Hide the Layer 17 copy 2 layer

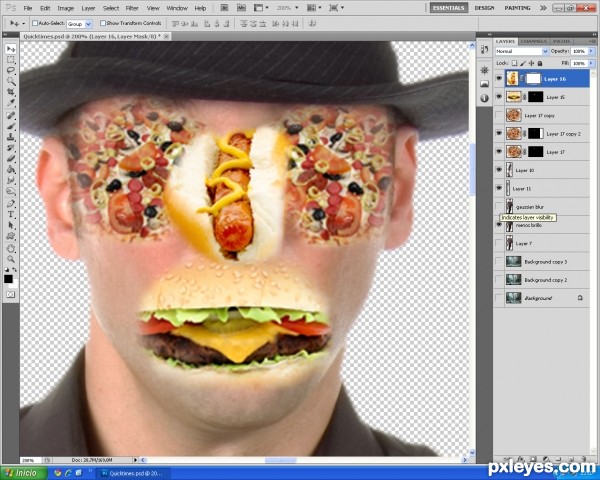[499, 133]
